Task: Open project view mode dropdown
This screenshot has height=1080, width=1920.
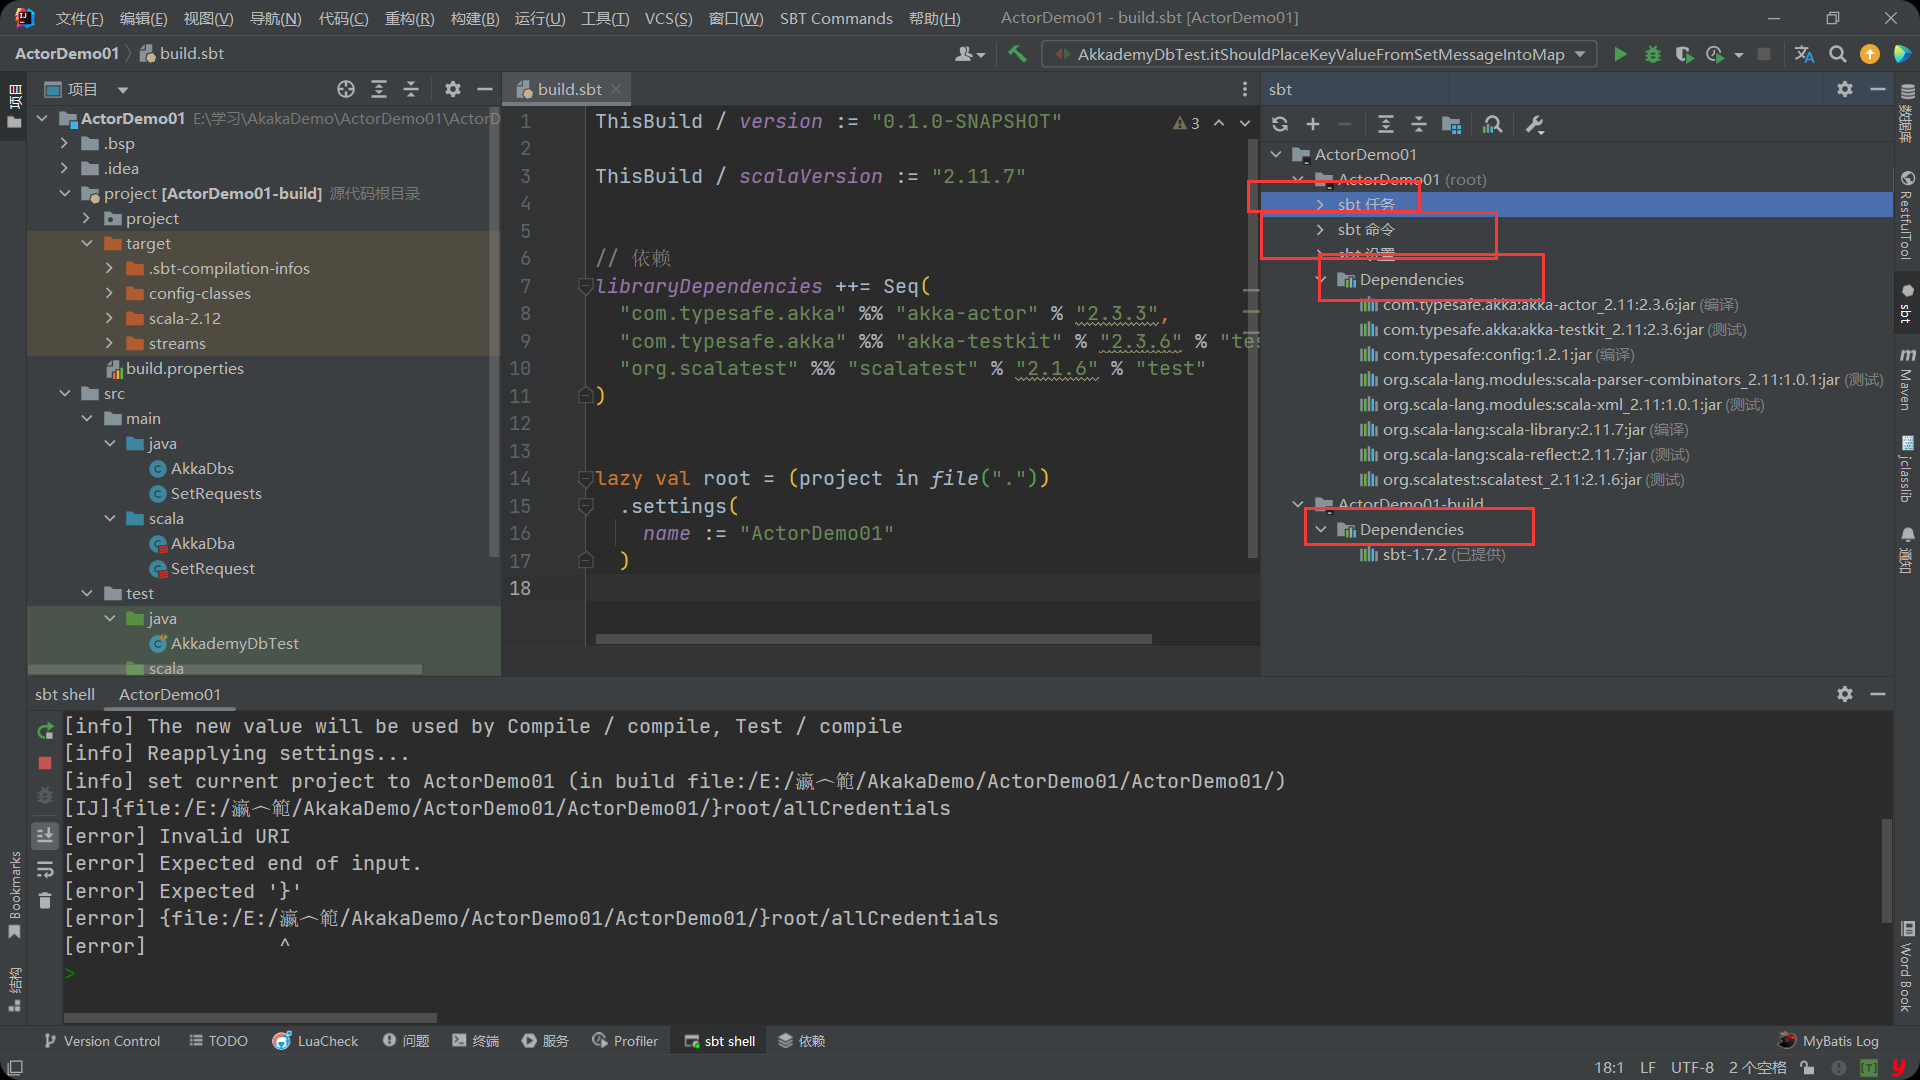Action: point(123,90)
